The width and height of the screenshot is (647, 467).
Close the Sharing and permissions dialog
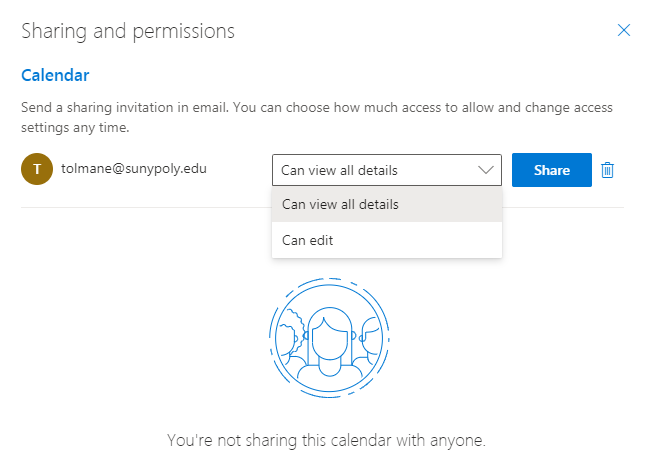624,30
